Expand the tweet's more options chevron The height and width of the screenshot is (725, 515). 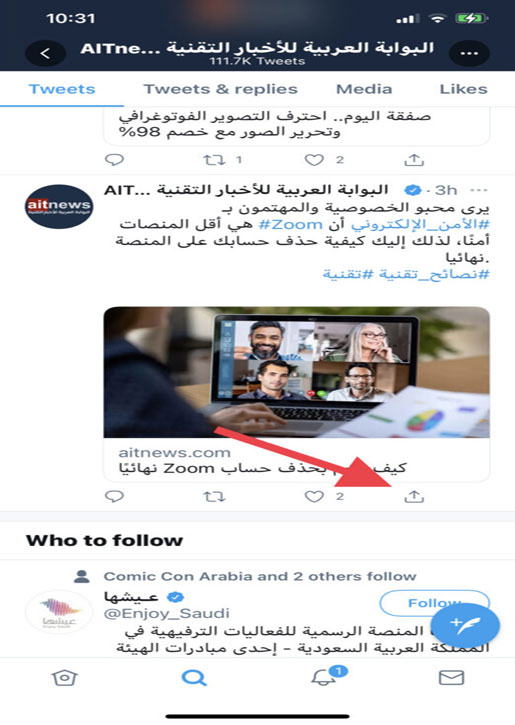tap(478, 190)
